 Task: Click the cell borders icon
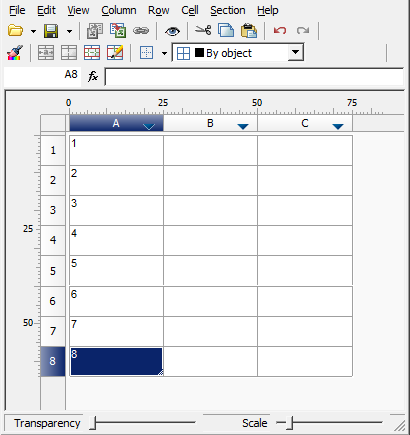click(146, 53)
